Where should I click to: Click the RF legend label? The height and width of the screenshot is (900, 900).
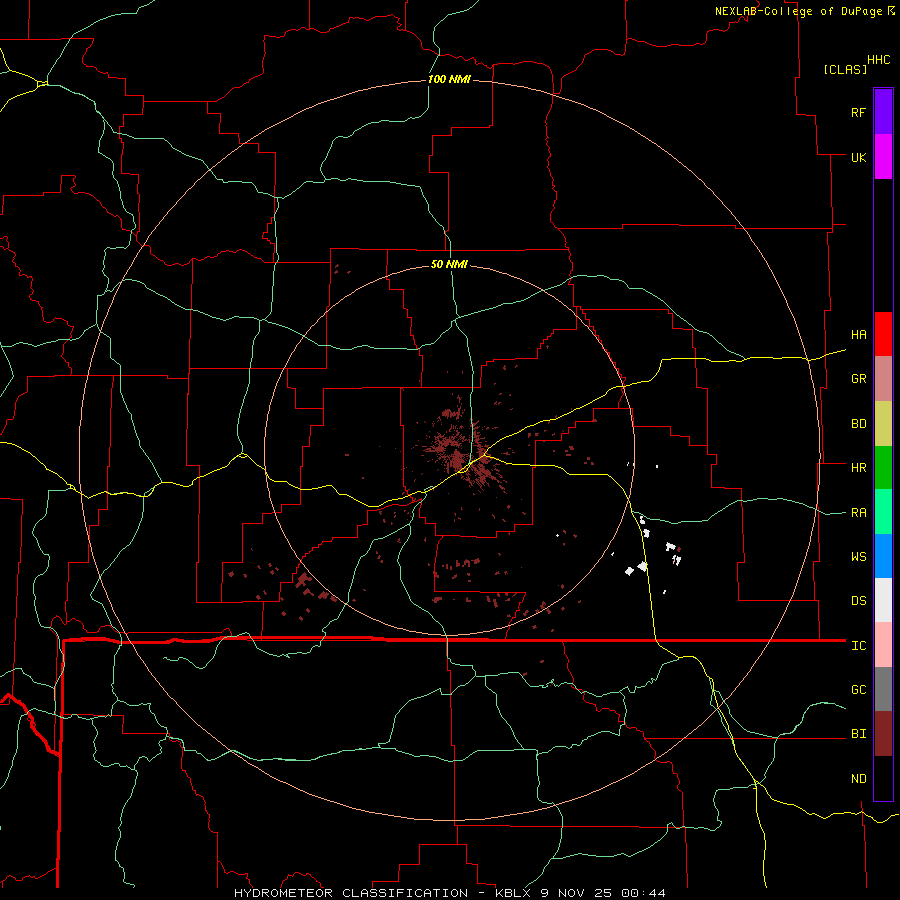pos(858,112)
